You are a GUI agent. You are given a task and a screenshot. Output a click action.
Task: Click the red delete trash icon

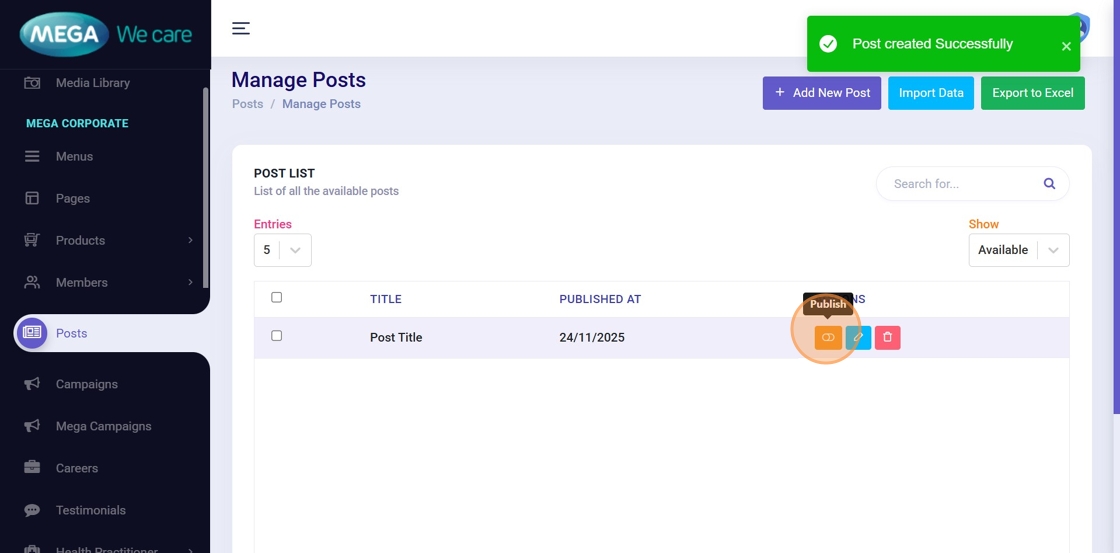point(887,338)
